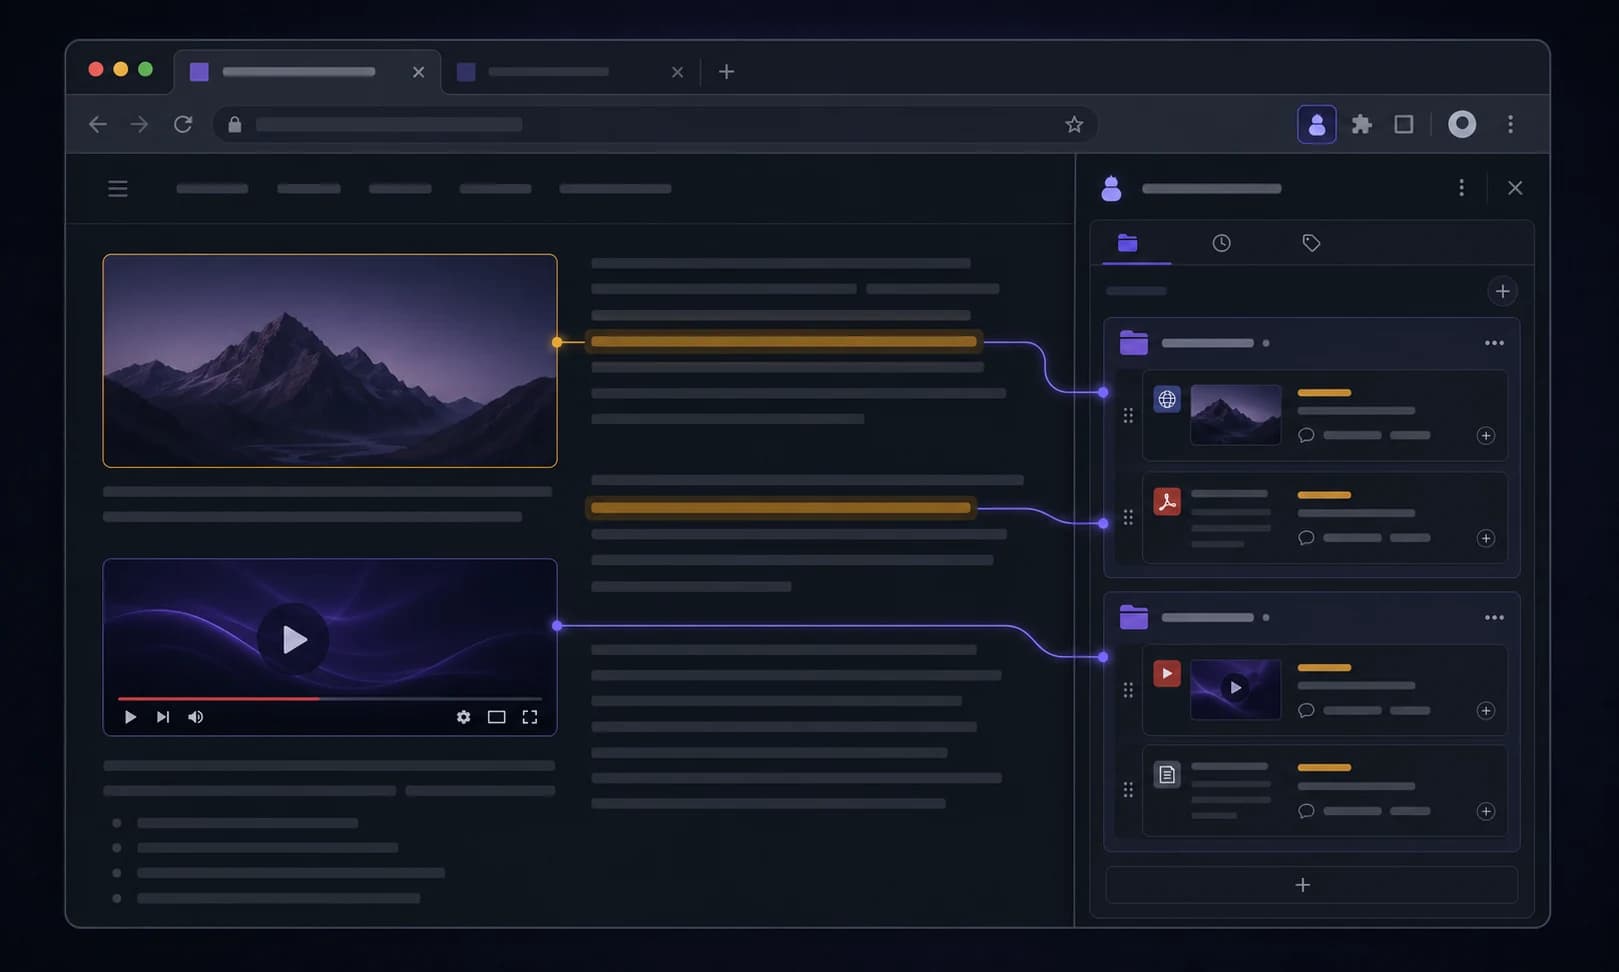Click the document icon on the last card
The height and width of the screenshot is (972, 1619).
pyautogui.click(x=1167, y=774)
